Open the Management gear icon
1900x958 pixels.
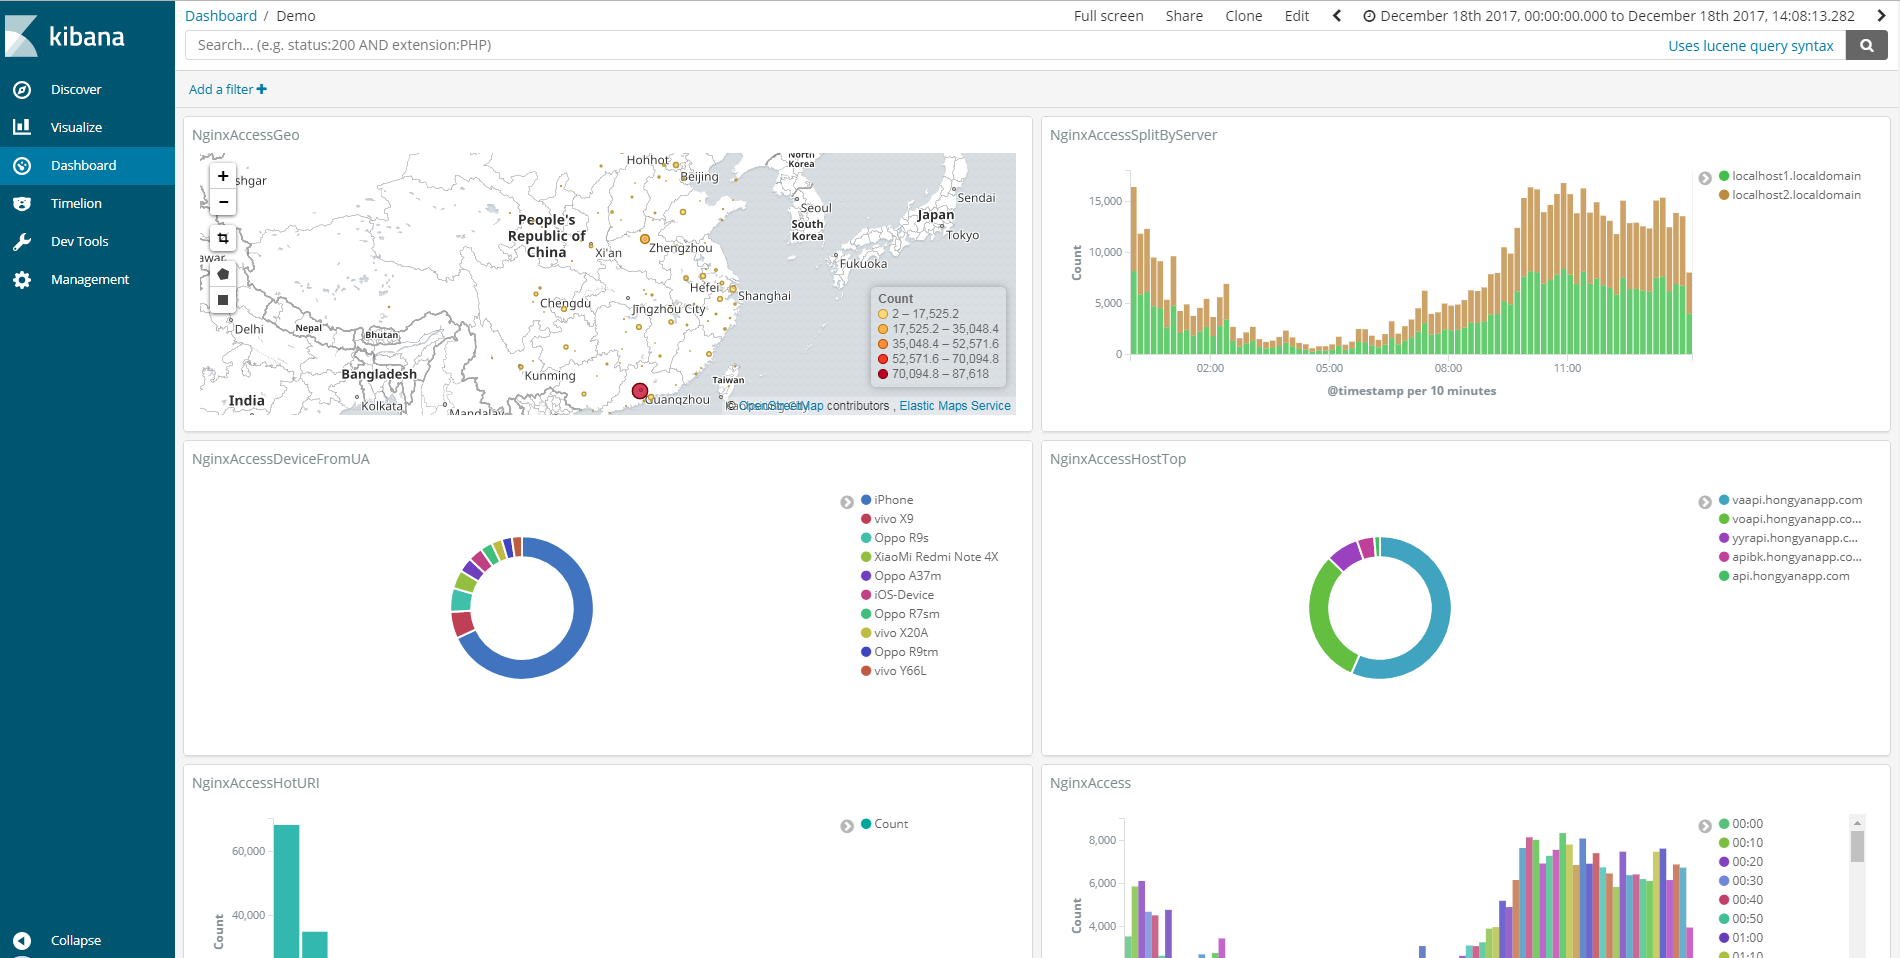22,280
